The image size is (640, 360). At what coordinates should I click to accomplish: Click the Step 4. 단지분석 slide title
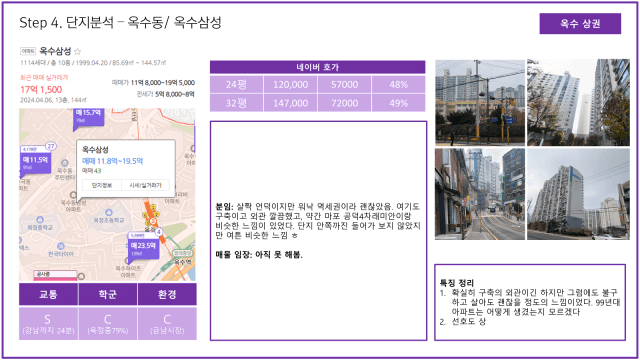(x=120, y=22)
